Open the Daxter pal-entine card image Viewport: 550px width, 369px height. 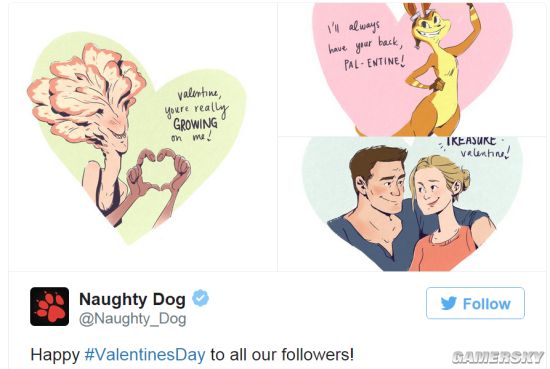point(412,70)
